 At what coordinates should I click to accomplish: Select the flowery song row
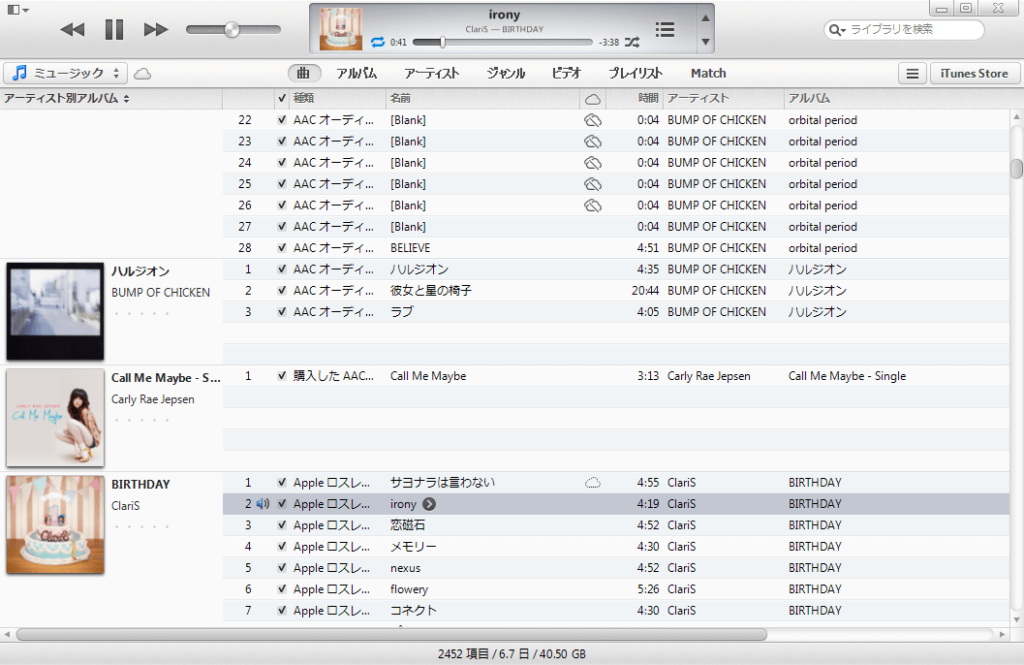click(616, 589)
